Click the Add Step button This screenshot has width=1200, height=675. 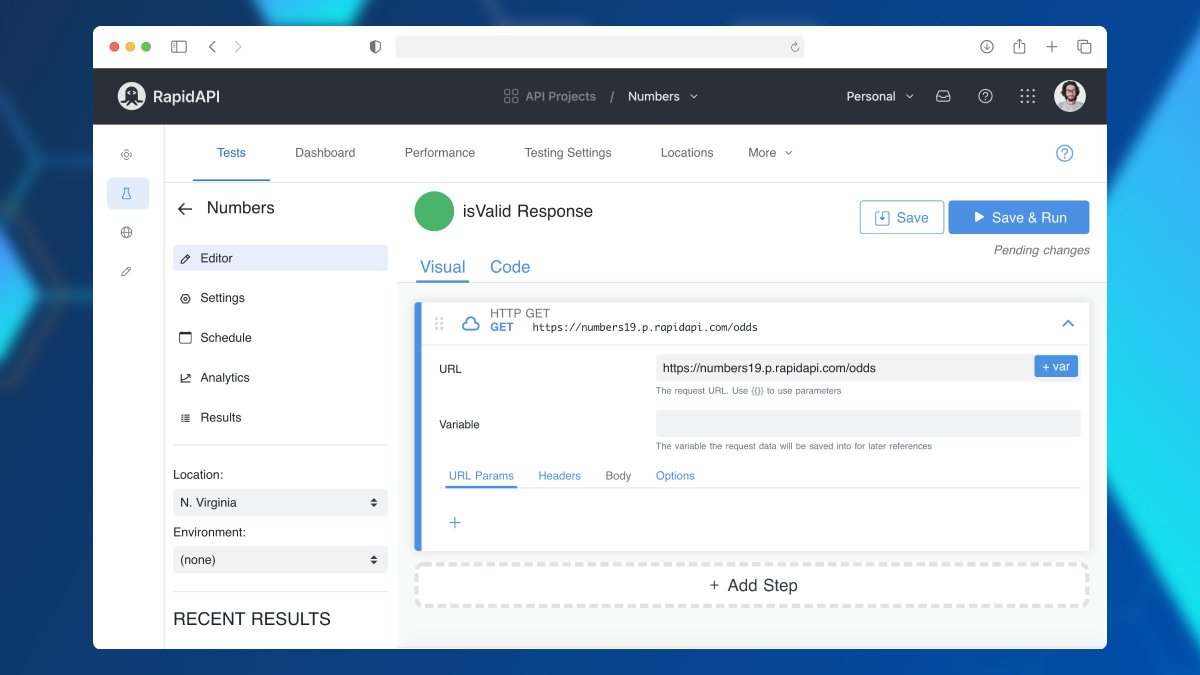click(752, 585)
